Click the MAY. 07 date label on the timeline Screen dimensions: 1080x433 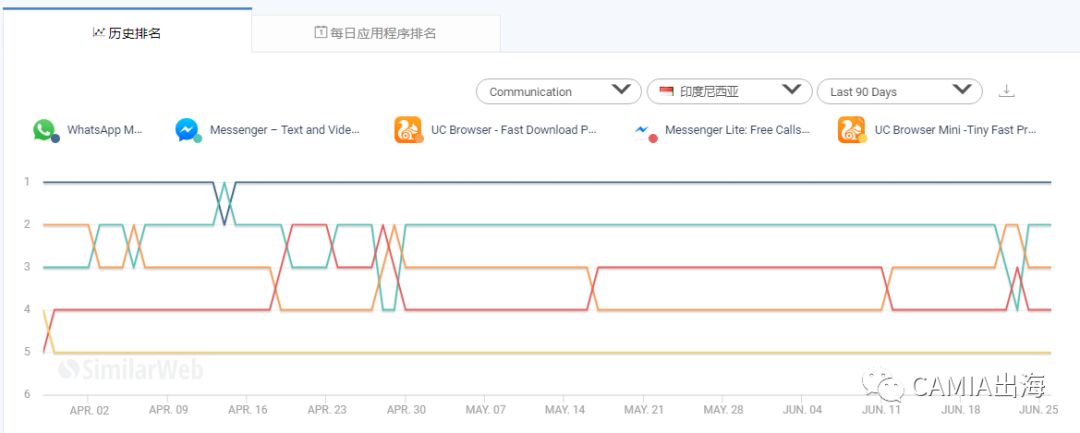point(486,410)
